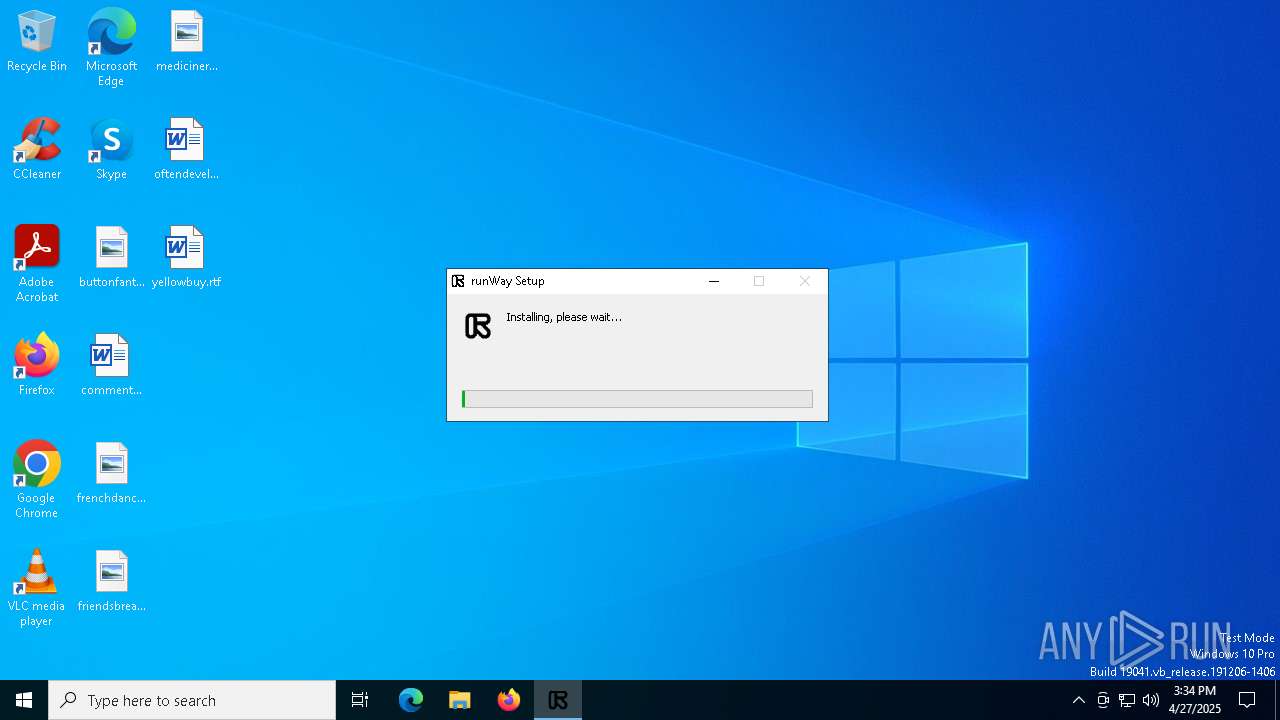Select the CCleaner desktop shortcut

pyautogui.click(x=37, y=149)
